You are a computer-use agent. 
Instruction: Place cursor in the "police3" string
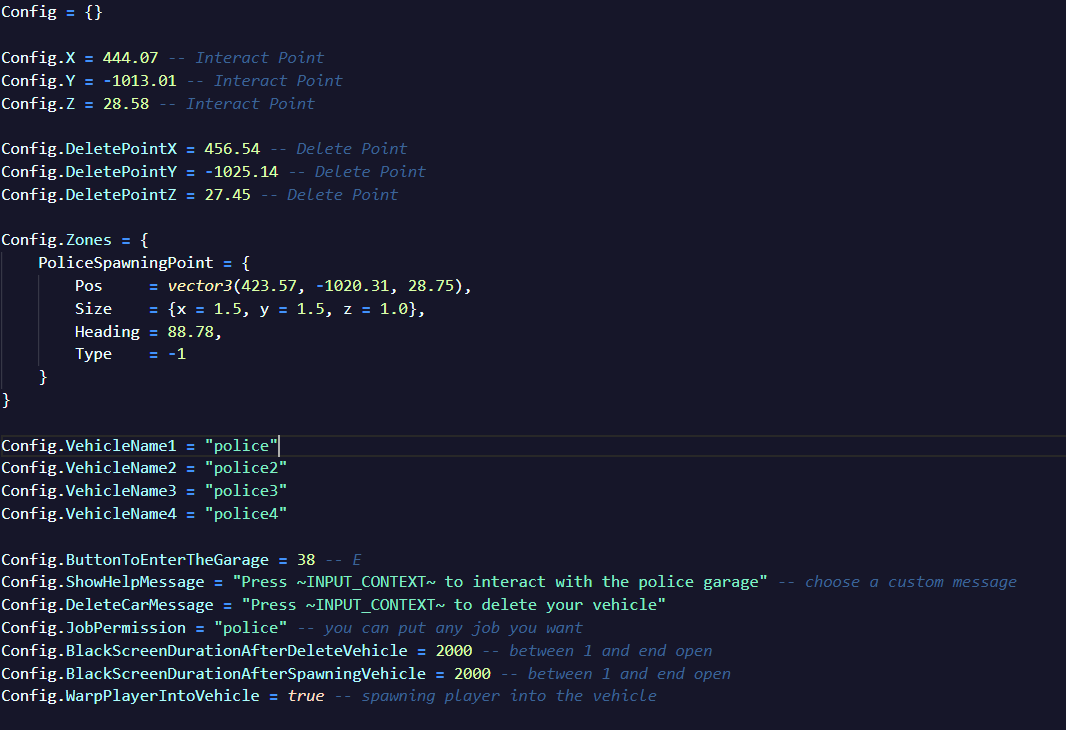[x=245, y=491]
